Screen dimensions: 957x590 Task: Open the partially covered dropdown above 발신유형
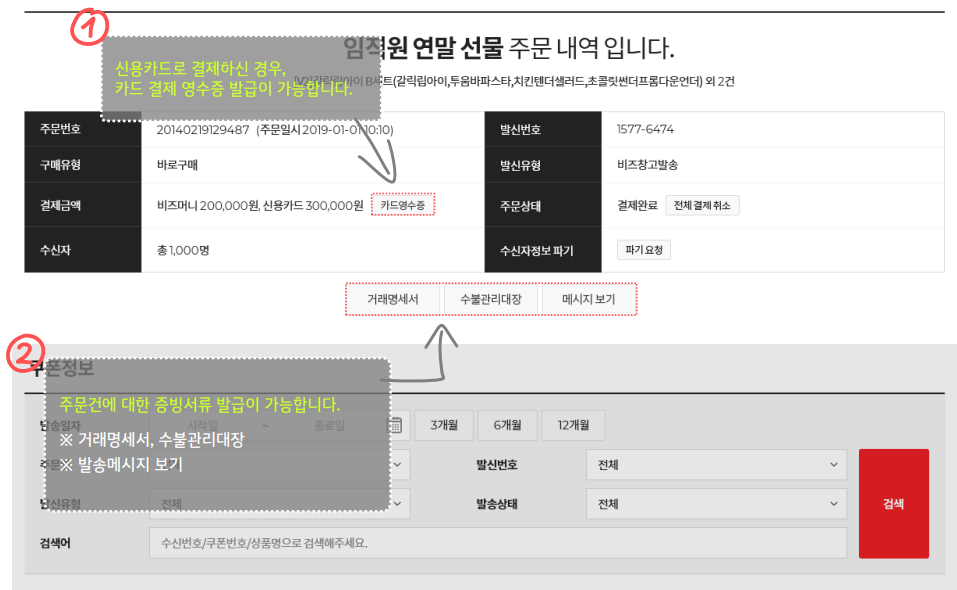pyautogui.click(x=280, y=465)
